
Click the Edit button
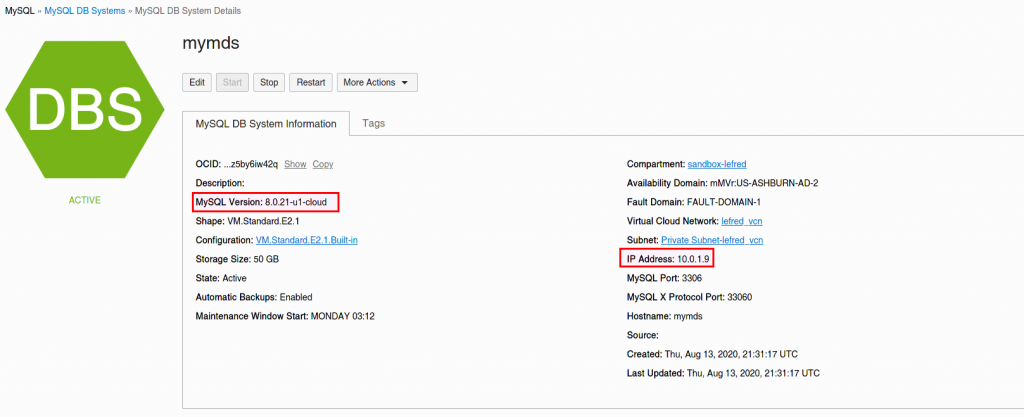point(197,82)
